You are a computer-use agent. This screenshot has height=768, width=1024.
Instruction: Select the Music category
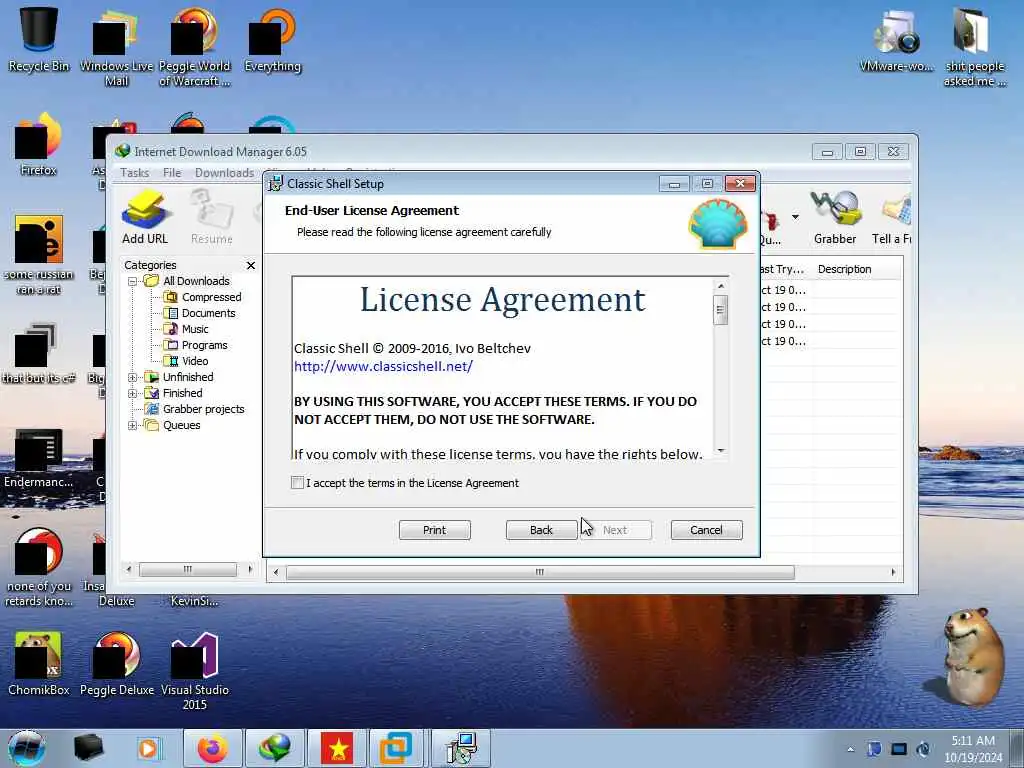click(195, 329)
